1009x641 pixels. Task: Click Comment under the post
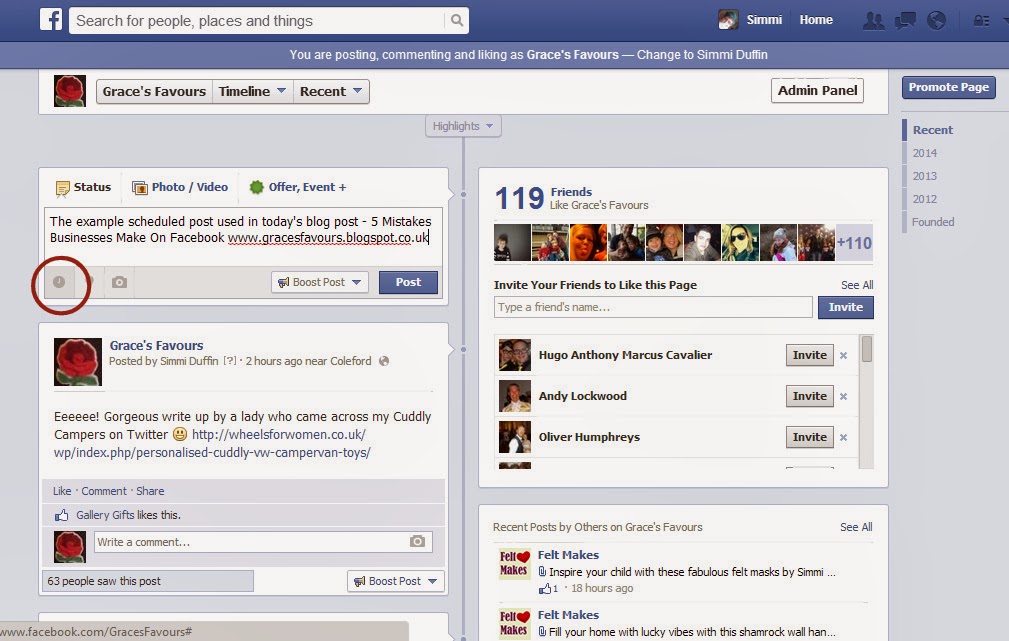pos(104,491)
